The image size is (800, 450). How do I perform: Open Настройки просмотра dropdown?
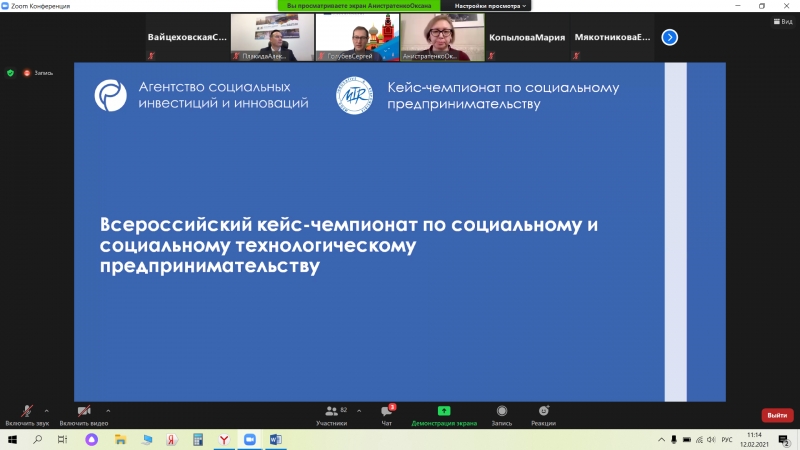coord(490,6)
